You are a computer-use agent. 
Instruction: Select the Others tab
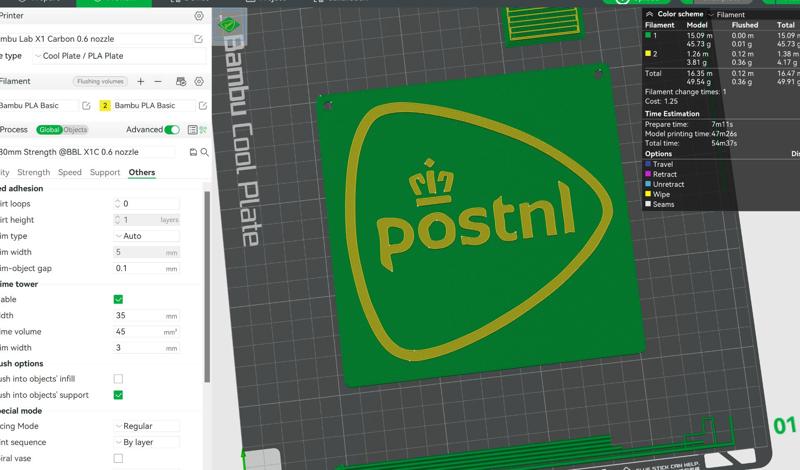142,172
